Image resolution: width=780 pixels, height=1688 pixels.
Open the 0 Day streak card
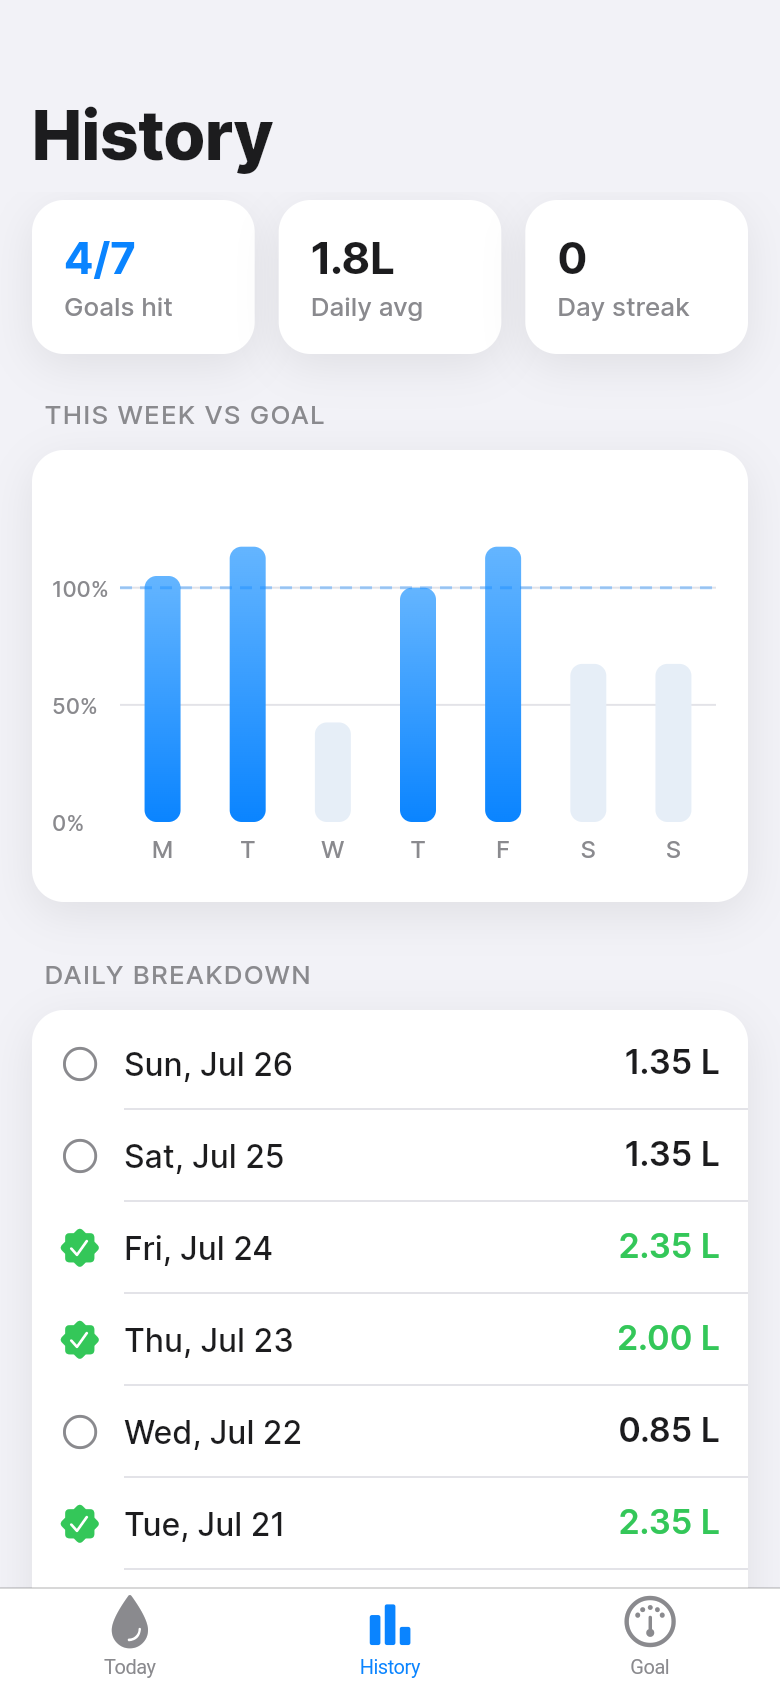(x=637, y=277)
